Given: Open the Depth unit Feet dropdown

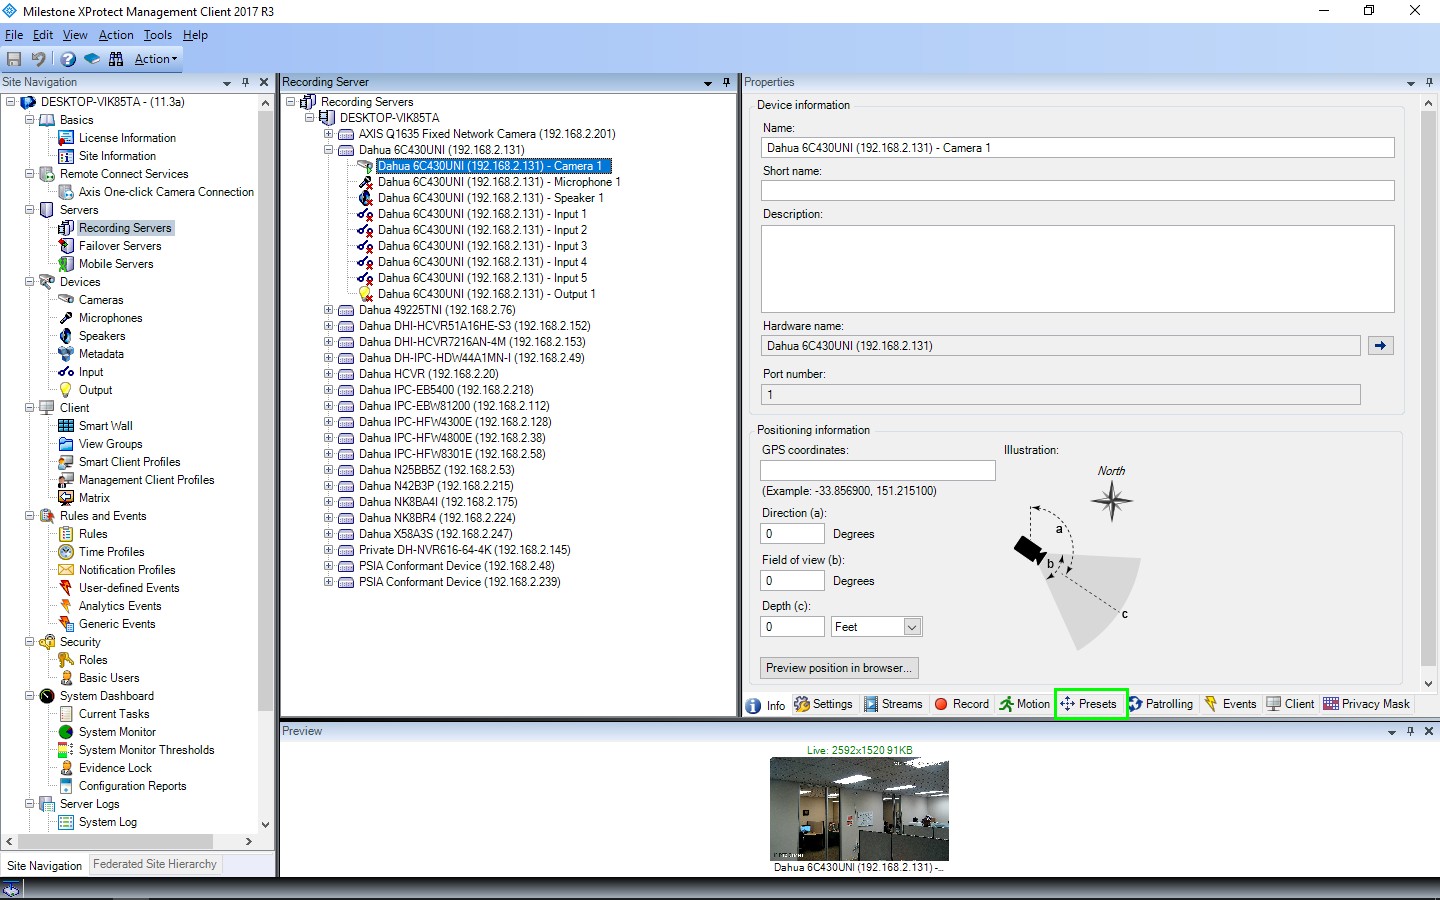Looking at the screenshot, I should click(911, 627).
